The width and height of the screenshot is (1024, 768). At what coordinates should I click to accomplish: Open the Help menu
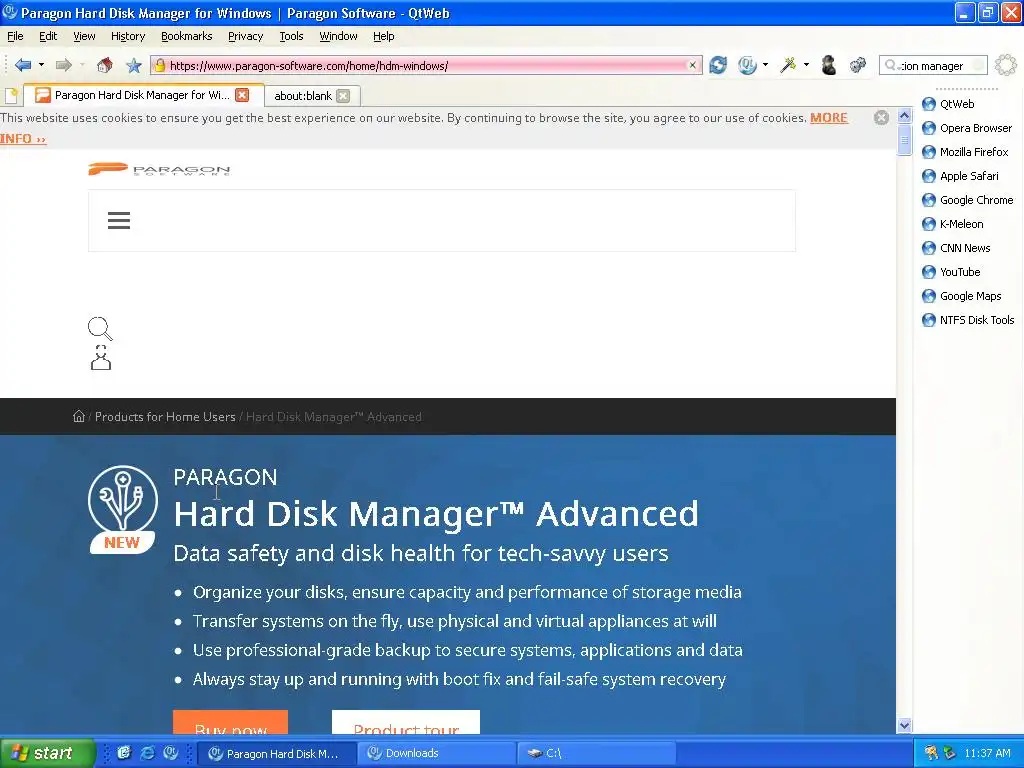coord(384,37)
